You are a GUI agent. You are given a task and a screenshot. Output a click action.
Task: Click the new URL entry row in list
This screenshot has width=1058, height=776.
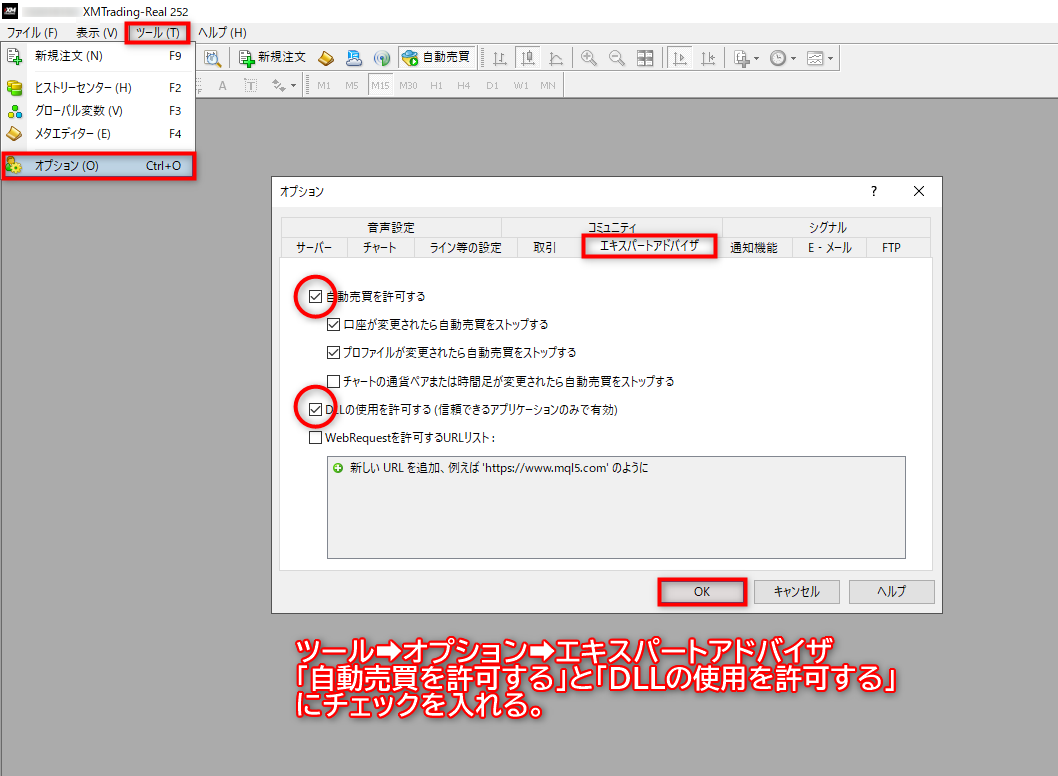coord(490,467)
